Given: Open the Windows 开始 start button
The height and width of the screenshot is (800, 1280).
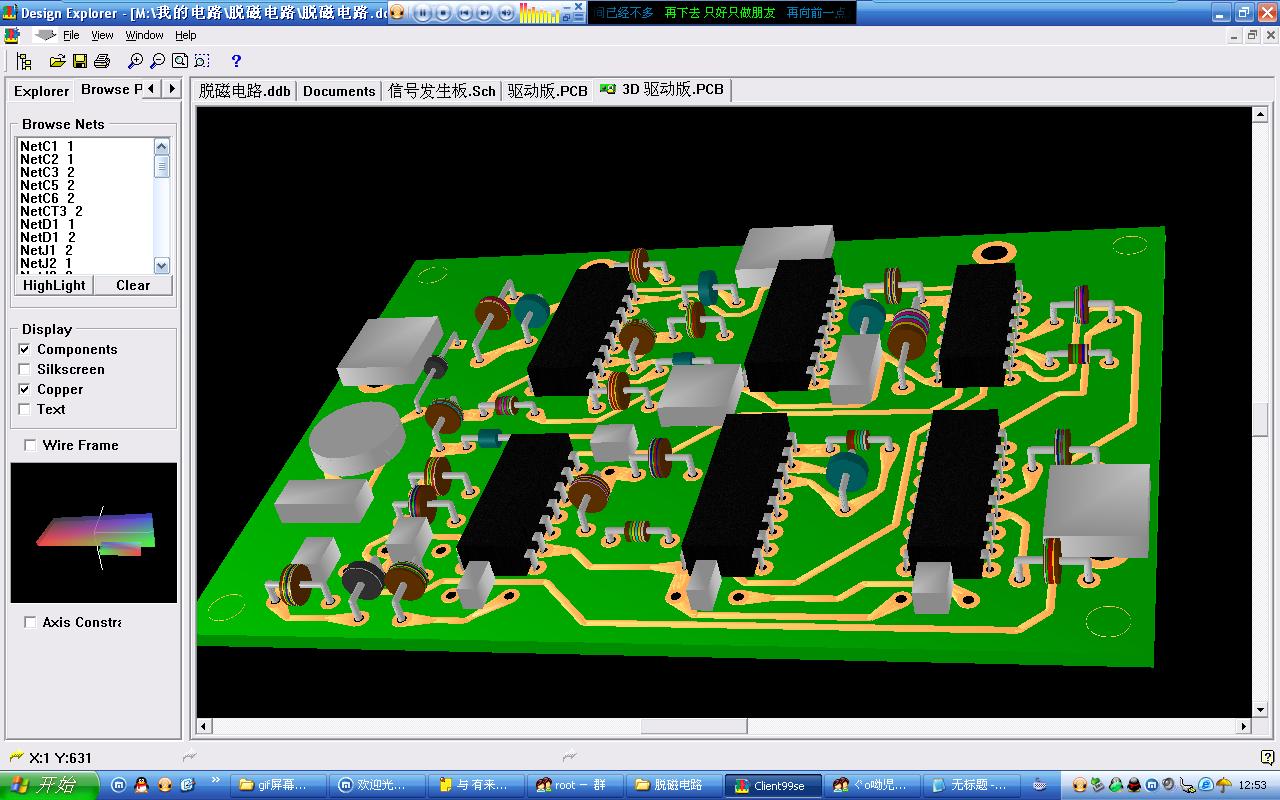Looking at the screenshot, I should click(50, 785).
